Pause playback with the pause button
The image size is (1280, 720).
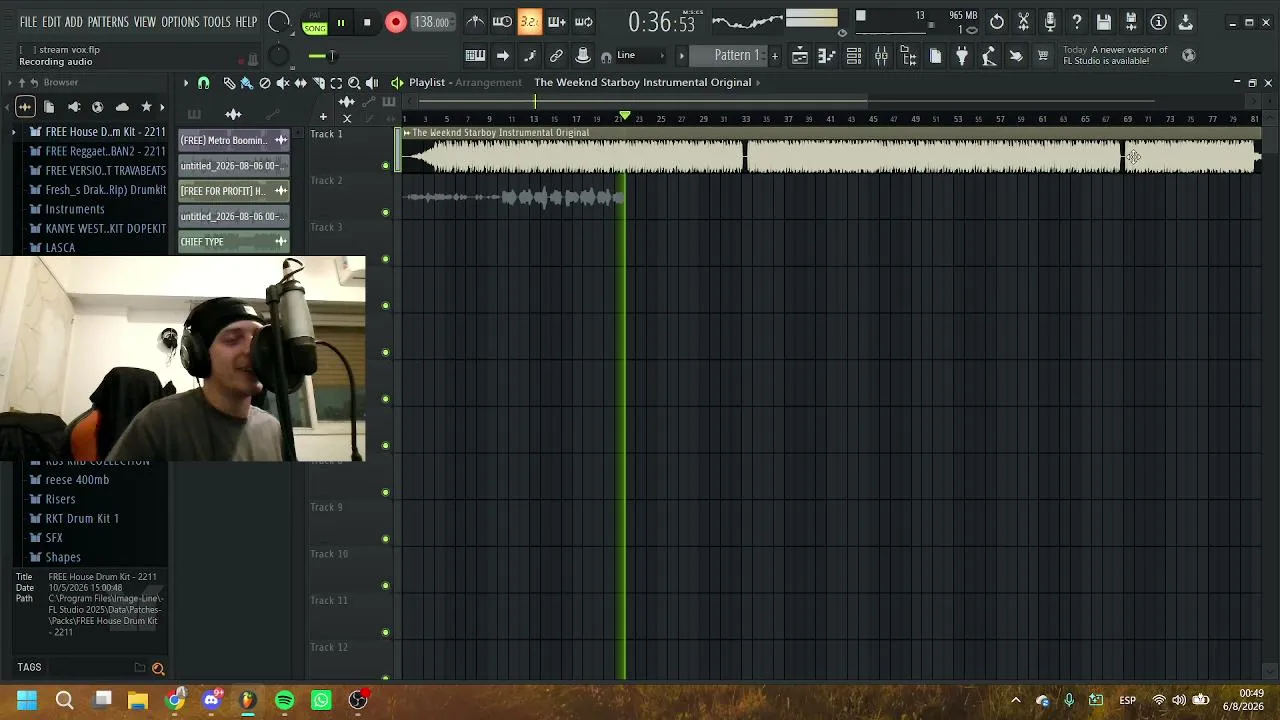[341, 22]
